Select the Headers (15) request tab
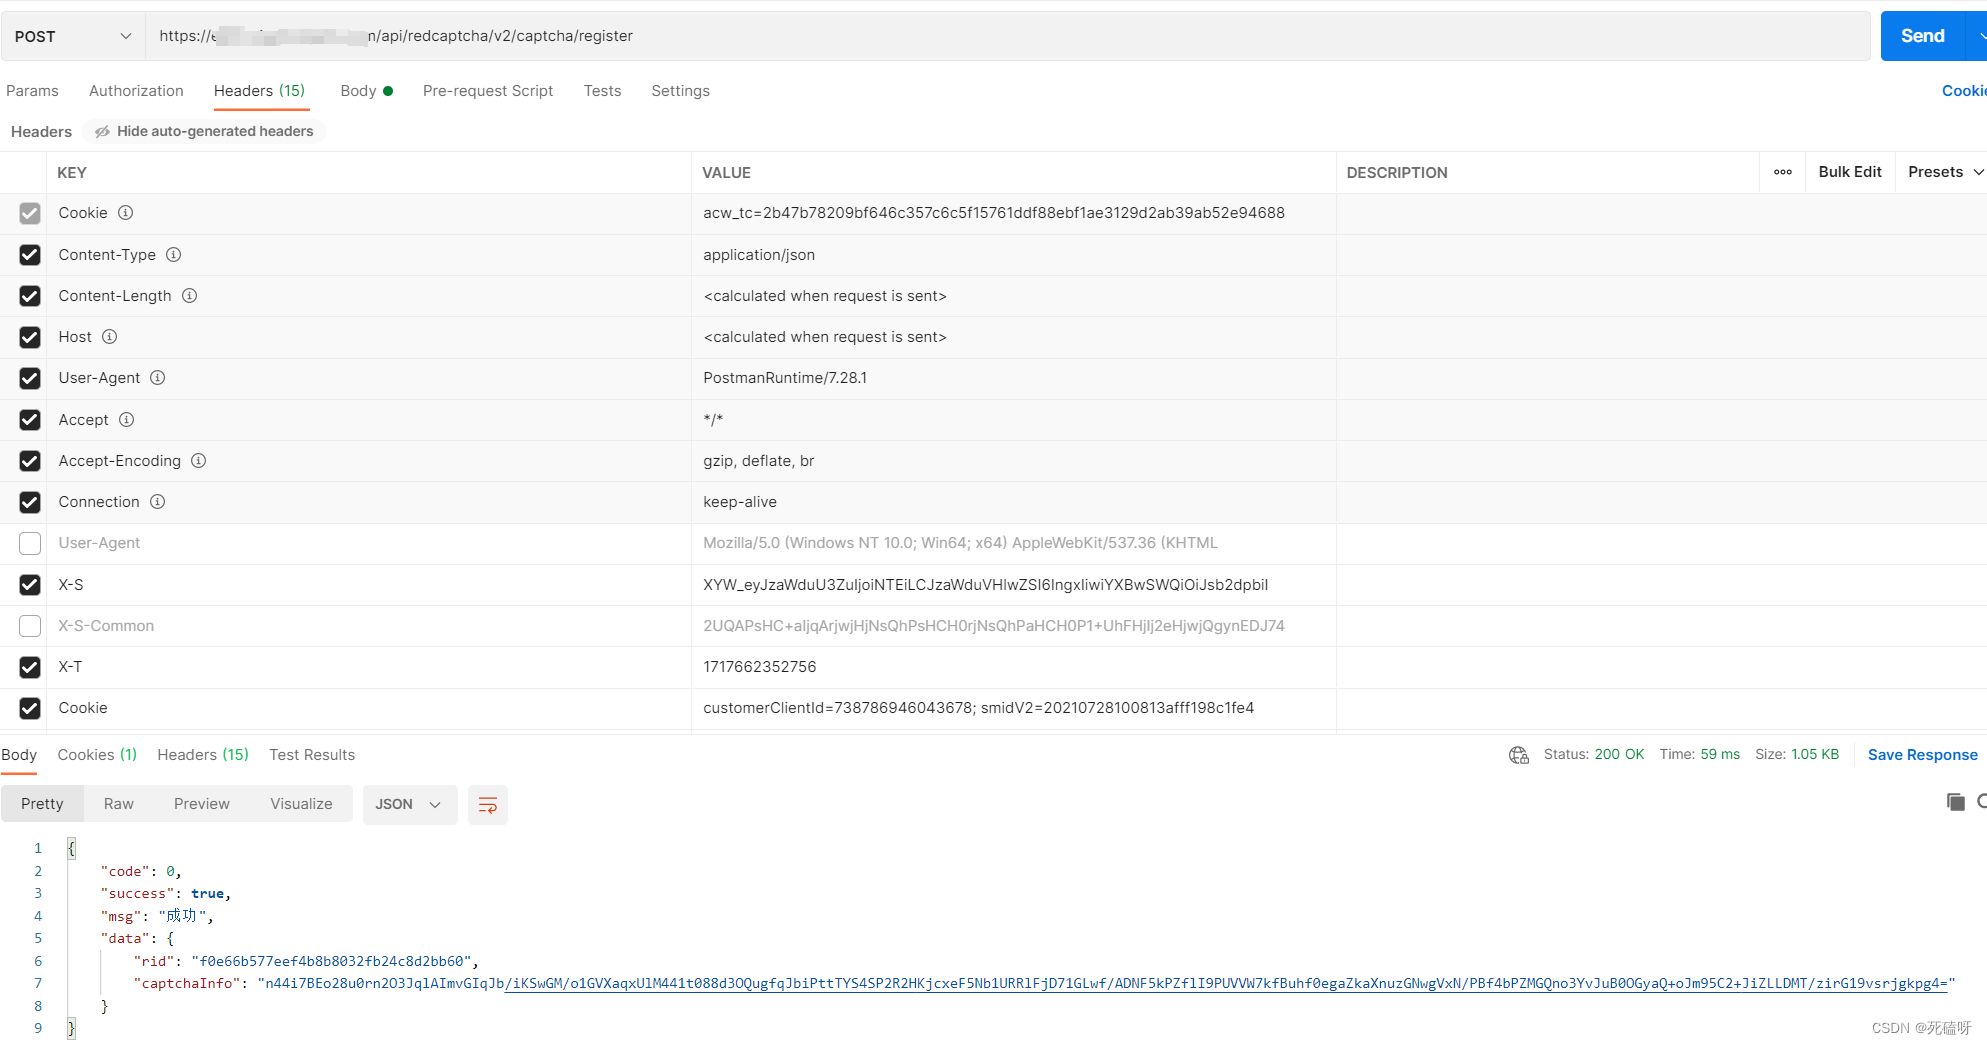1987x1044 pixels. coord(259,91)
